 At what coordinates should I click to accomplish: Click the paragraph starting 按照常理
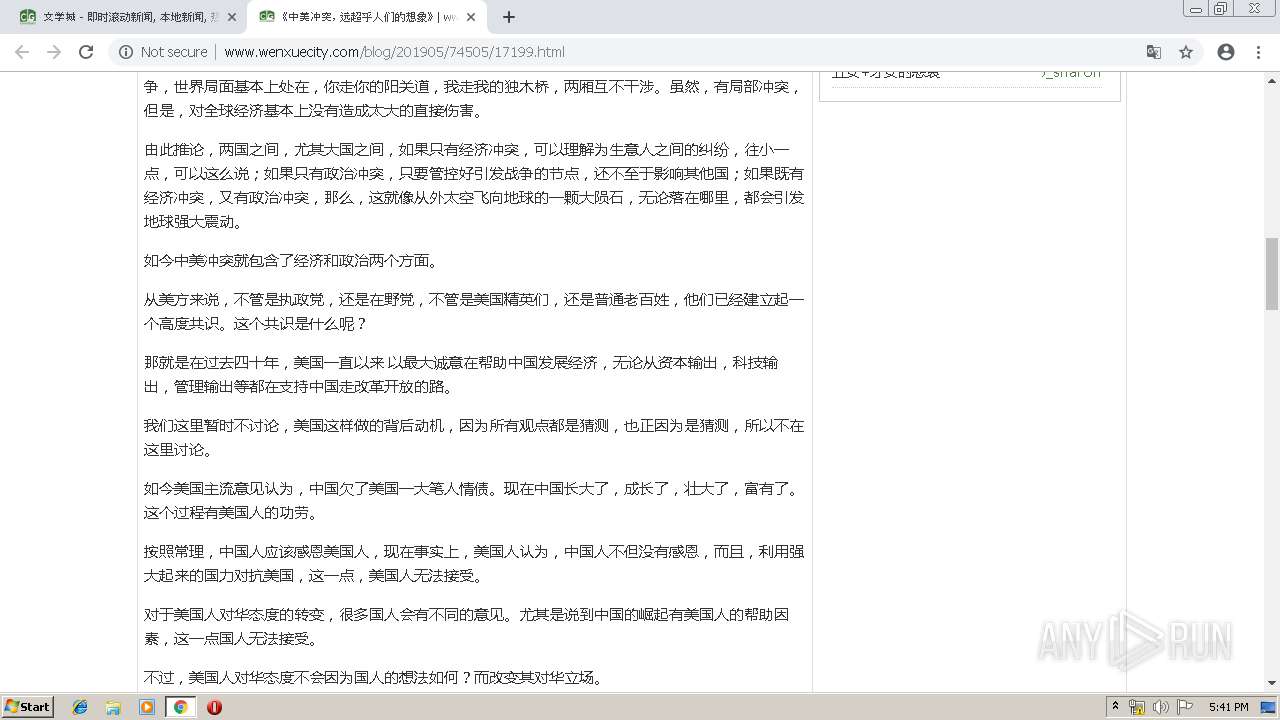click(474, 564)
